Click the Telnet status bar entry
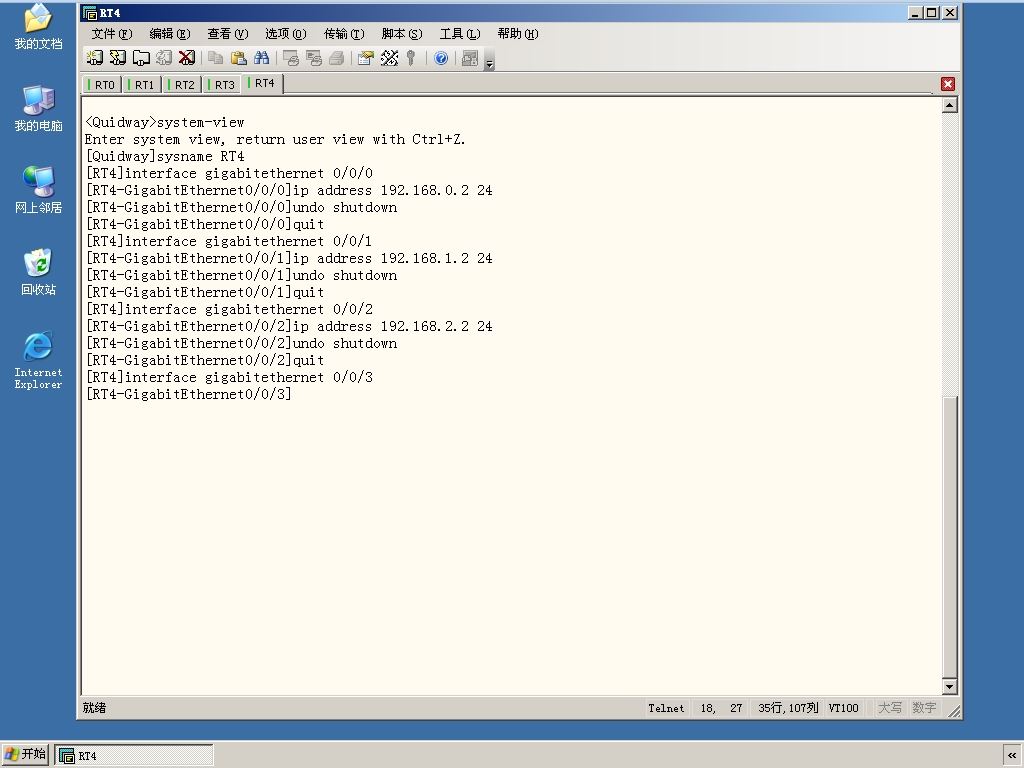Image resolution: width=1024 pixels, height=768 pixels. [666, 708]
